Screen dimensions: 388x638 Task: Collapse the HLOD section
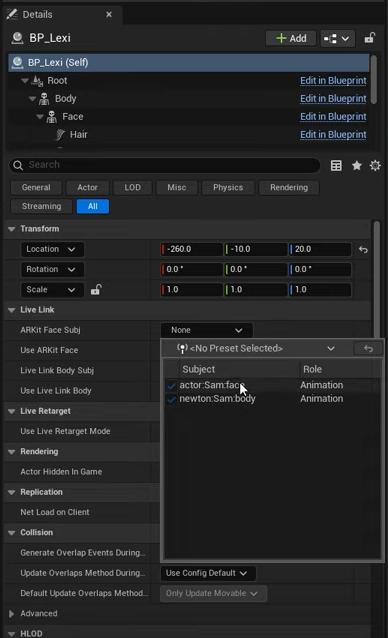[11, 634]
